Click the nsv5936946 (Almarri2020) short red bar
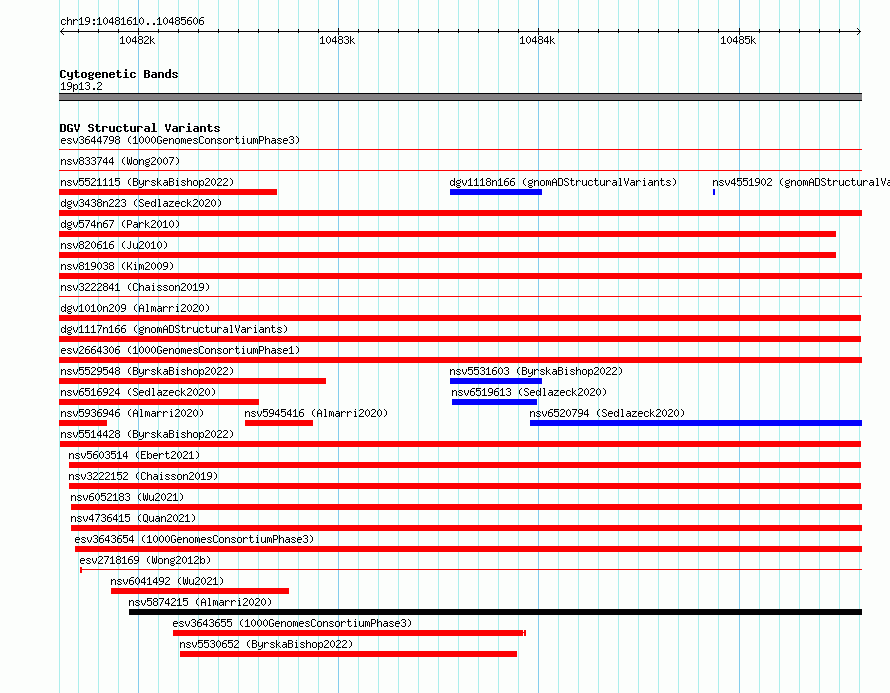Screen dimensions: 890x693 [83, 423]
